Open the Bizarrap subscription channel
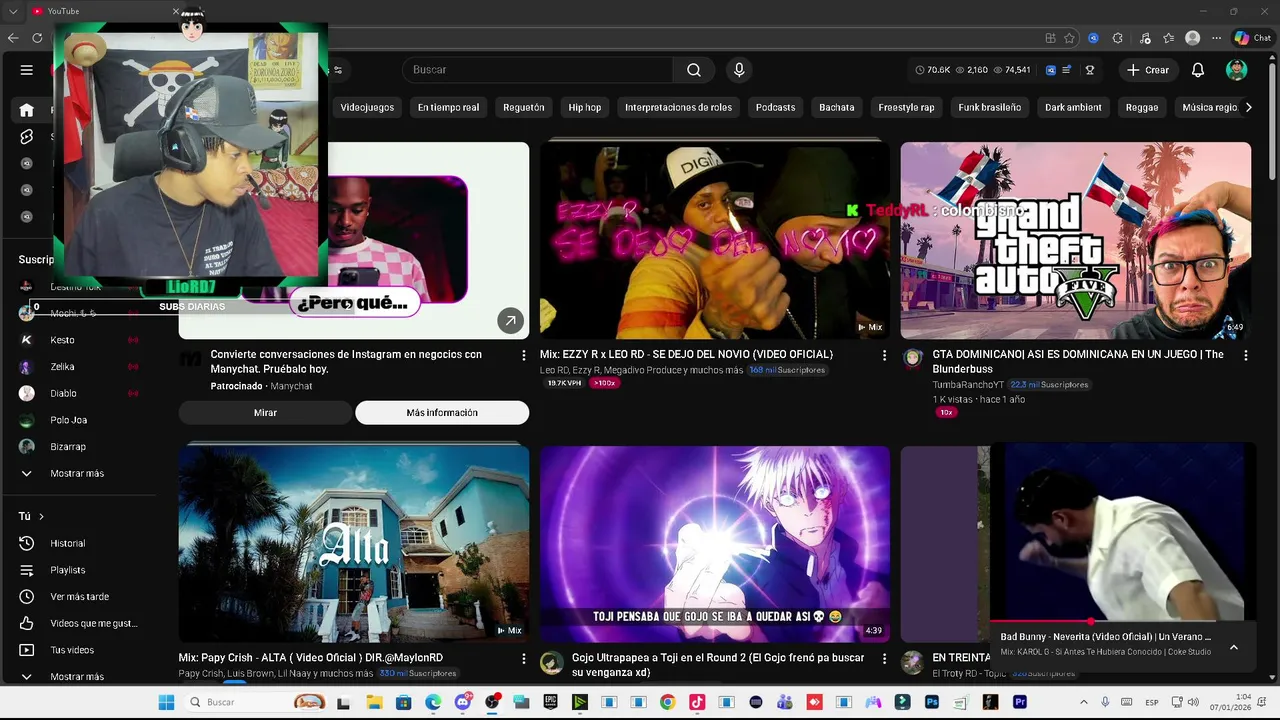Screen dimensions: 1280x720 point(68,447)
